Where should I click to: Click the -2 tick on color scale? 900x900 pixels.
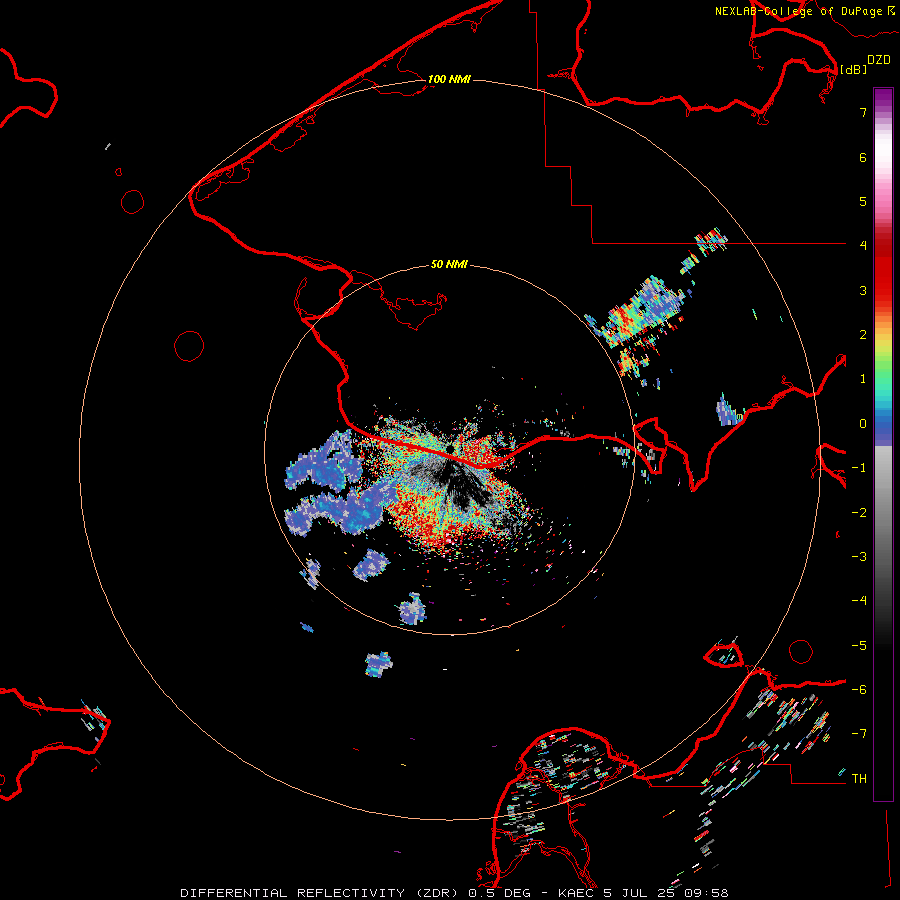pyautogui.click(x=859, y=513)
